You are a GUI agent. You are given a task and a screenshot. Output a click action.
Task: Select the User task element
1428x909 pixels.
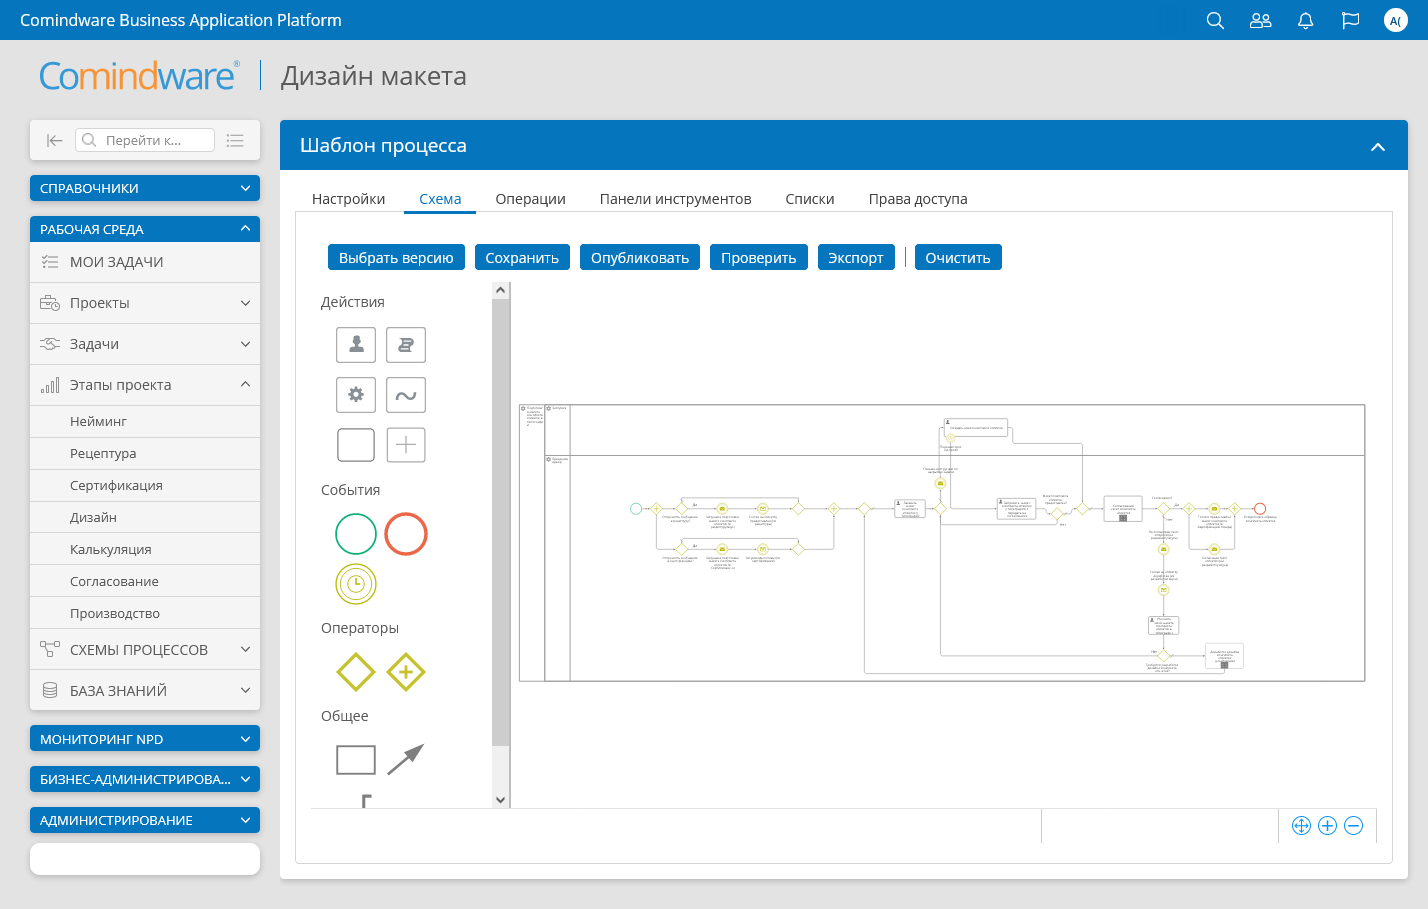[356, 345]
